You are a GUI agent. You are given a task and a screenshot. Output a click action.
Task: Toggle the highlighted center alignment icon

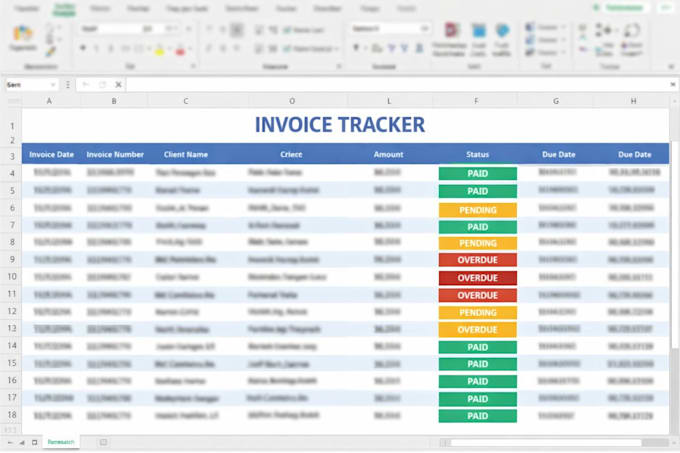pos(237,29)
